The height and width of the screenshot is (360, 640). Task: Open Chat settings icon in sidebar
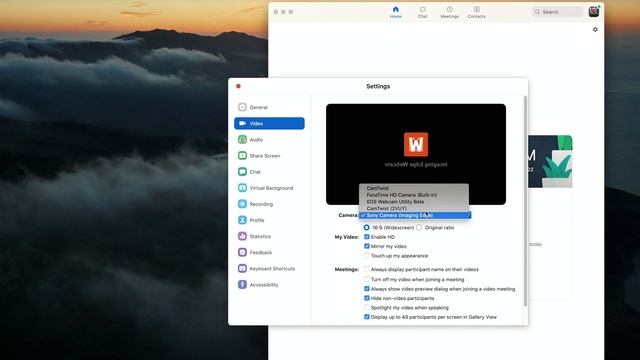pyautogui.click(x=242, y=171)
